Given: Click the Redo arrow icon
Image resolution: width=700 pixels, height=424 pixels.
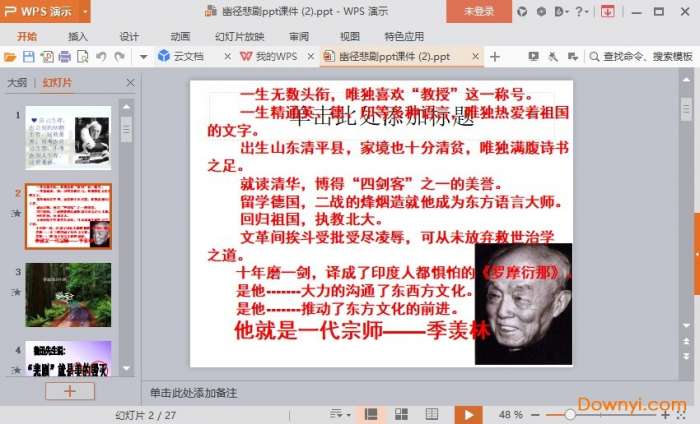Looking at the screenshot, I should tap(119, 57).
